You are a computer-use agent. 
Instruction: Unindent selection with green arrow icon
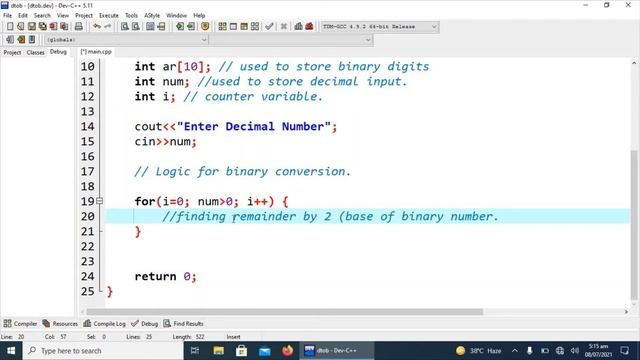click(x=191, y=27)
